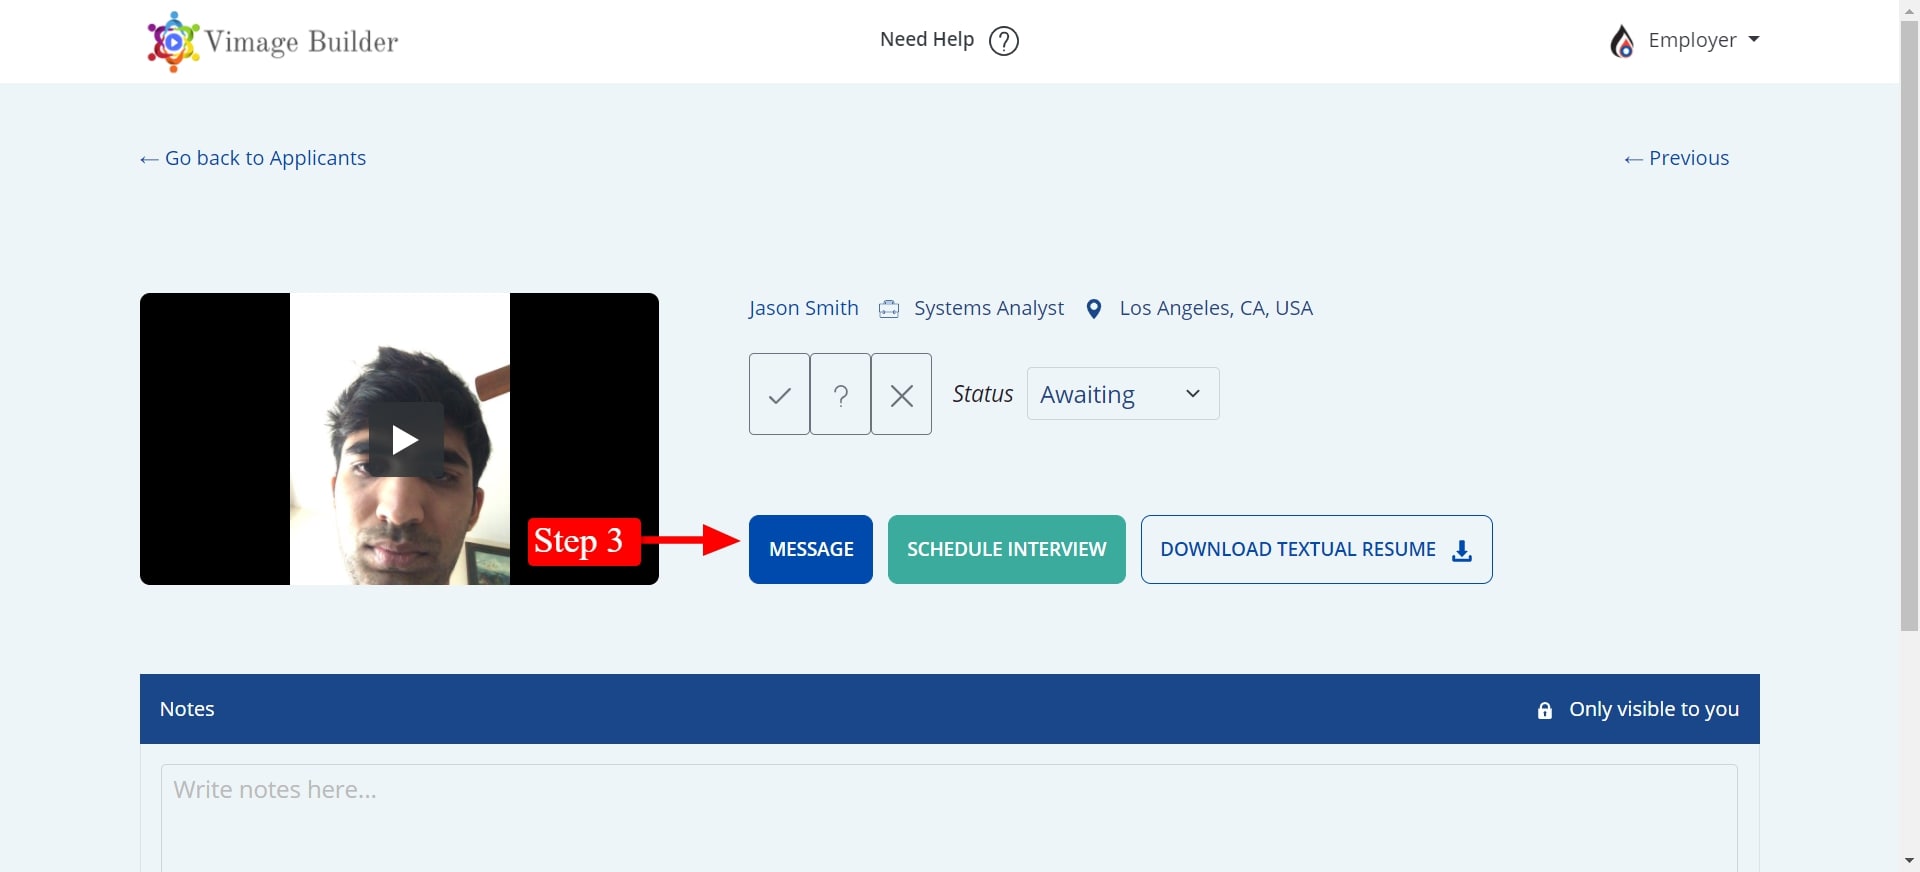This screenshot has height=872, width=1920.
Task: Click the Need Help text
Action: pos(927,39)
